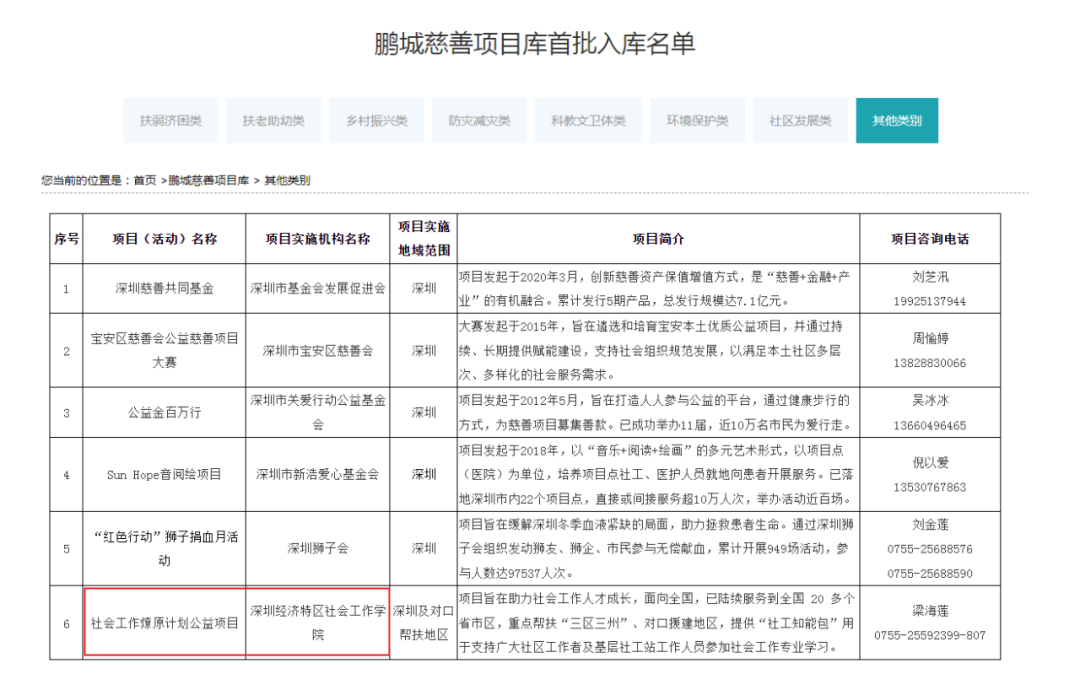Select the 乡村振兴类 tab
Screen dimensions: 1080x690
coord(377,121)
